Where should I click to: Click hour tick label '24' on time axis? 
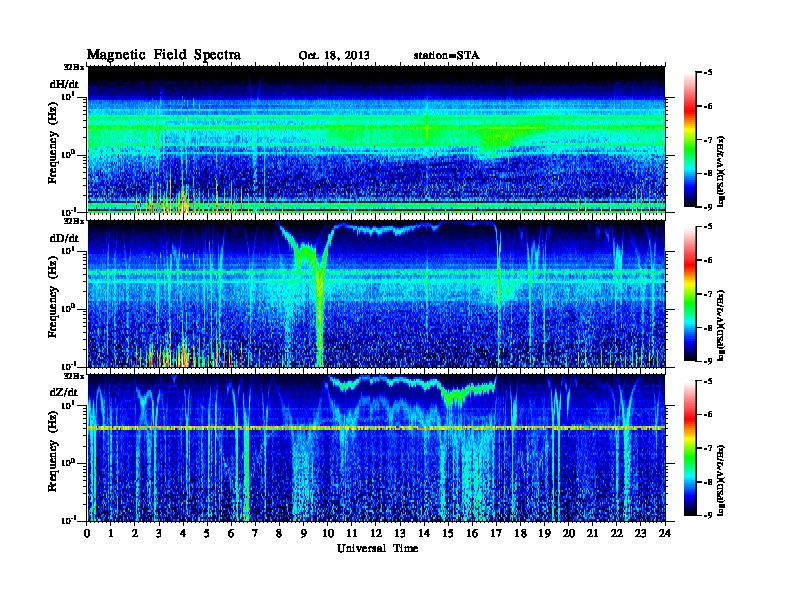coord(665,533)
